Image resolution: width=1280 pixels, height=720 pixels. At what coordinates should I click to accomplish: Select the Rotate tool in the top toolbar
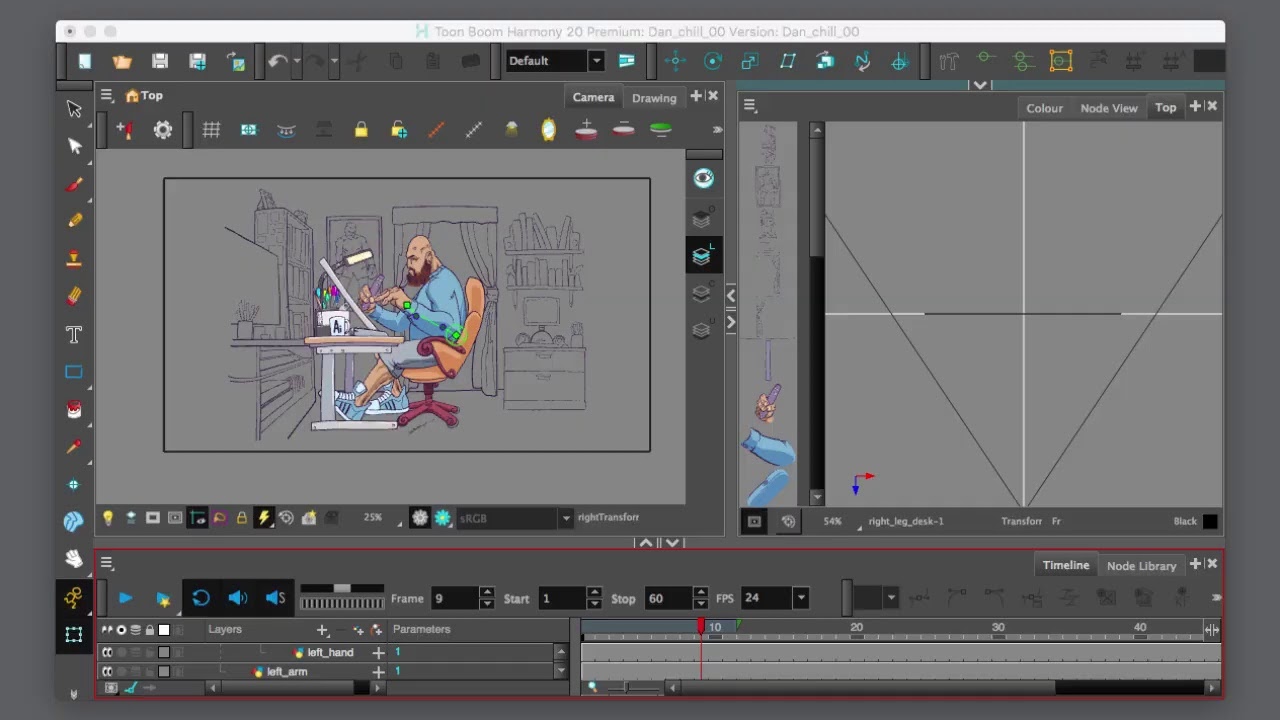coord(713,61)
